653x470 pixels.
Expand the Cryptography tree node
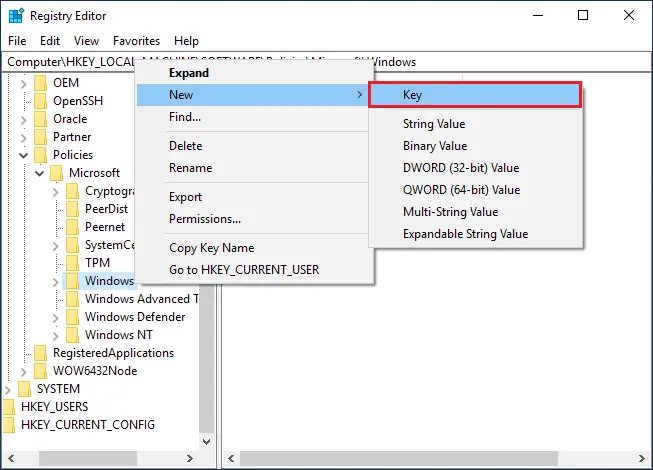[56, 192]
